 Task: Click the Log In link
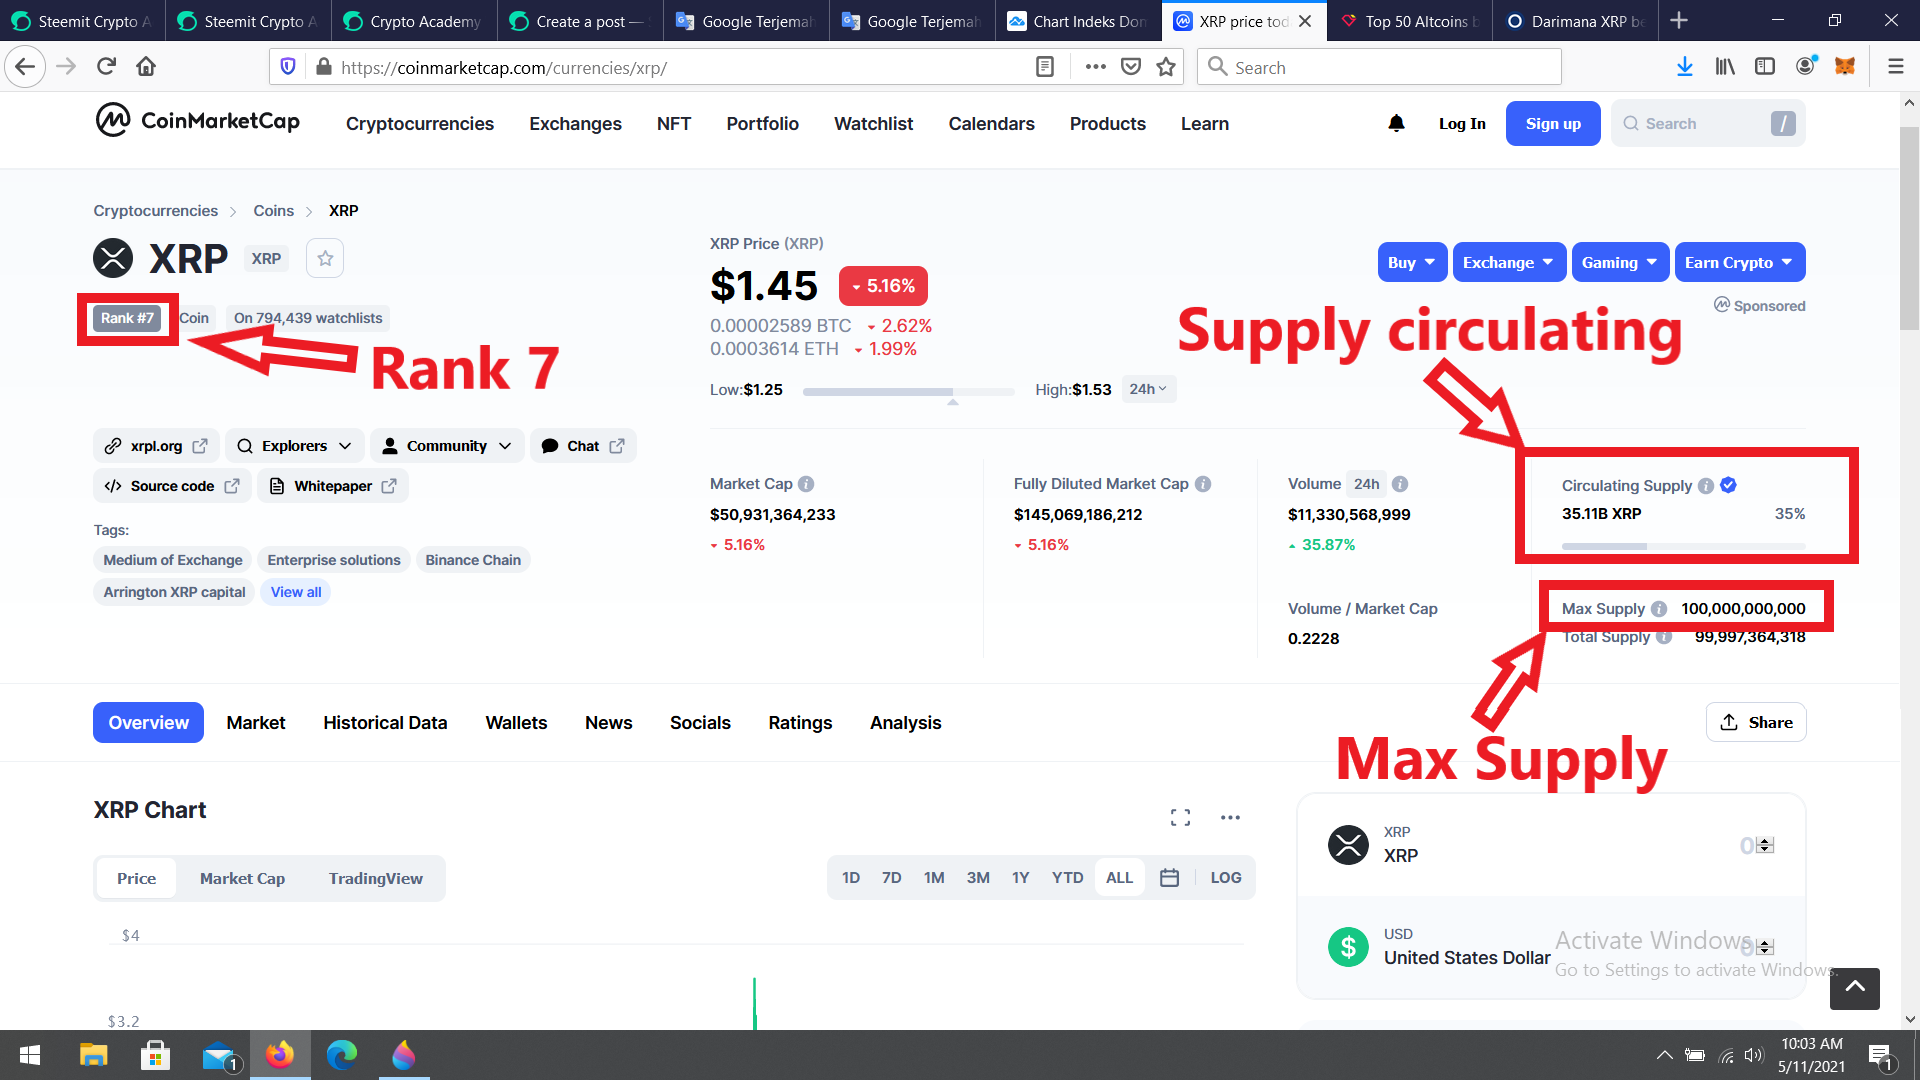[1462, 124]
